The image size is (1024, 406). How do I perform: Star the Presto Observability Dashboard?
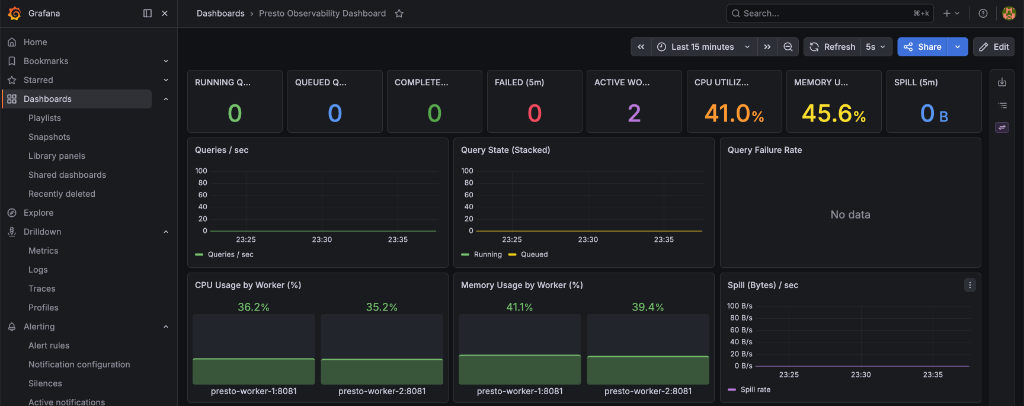point(399,13)
